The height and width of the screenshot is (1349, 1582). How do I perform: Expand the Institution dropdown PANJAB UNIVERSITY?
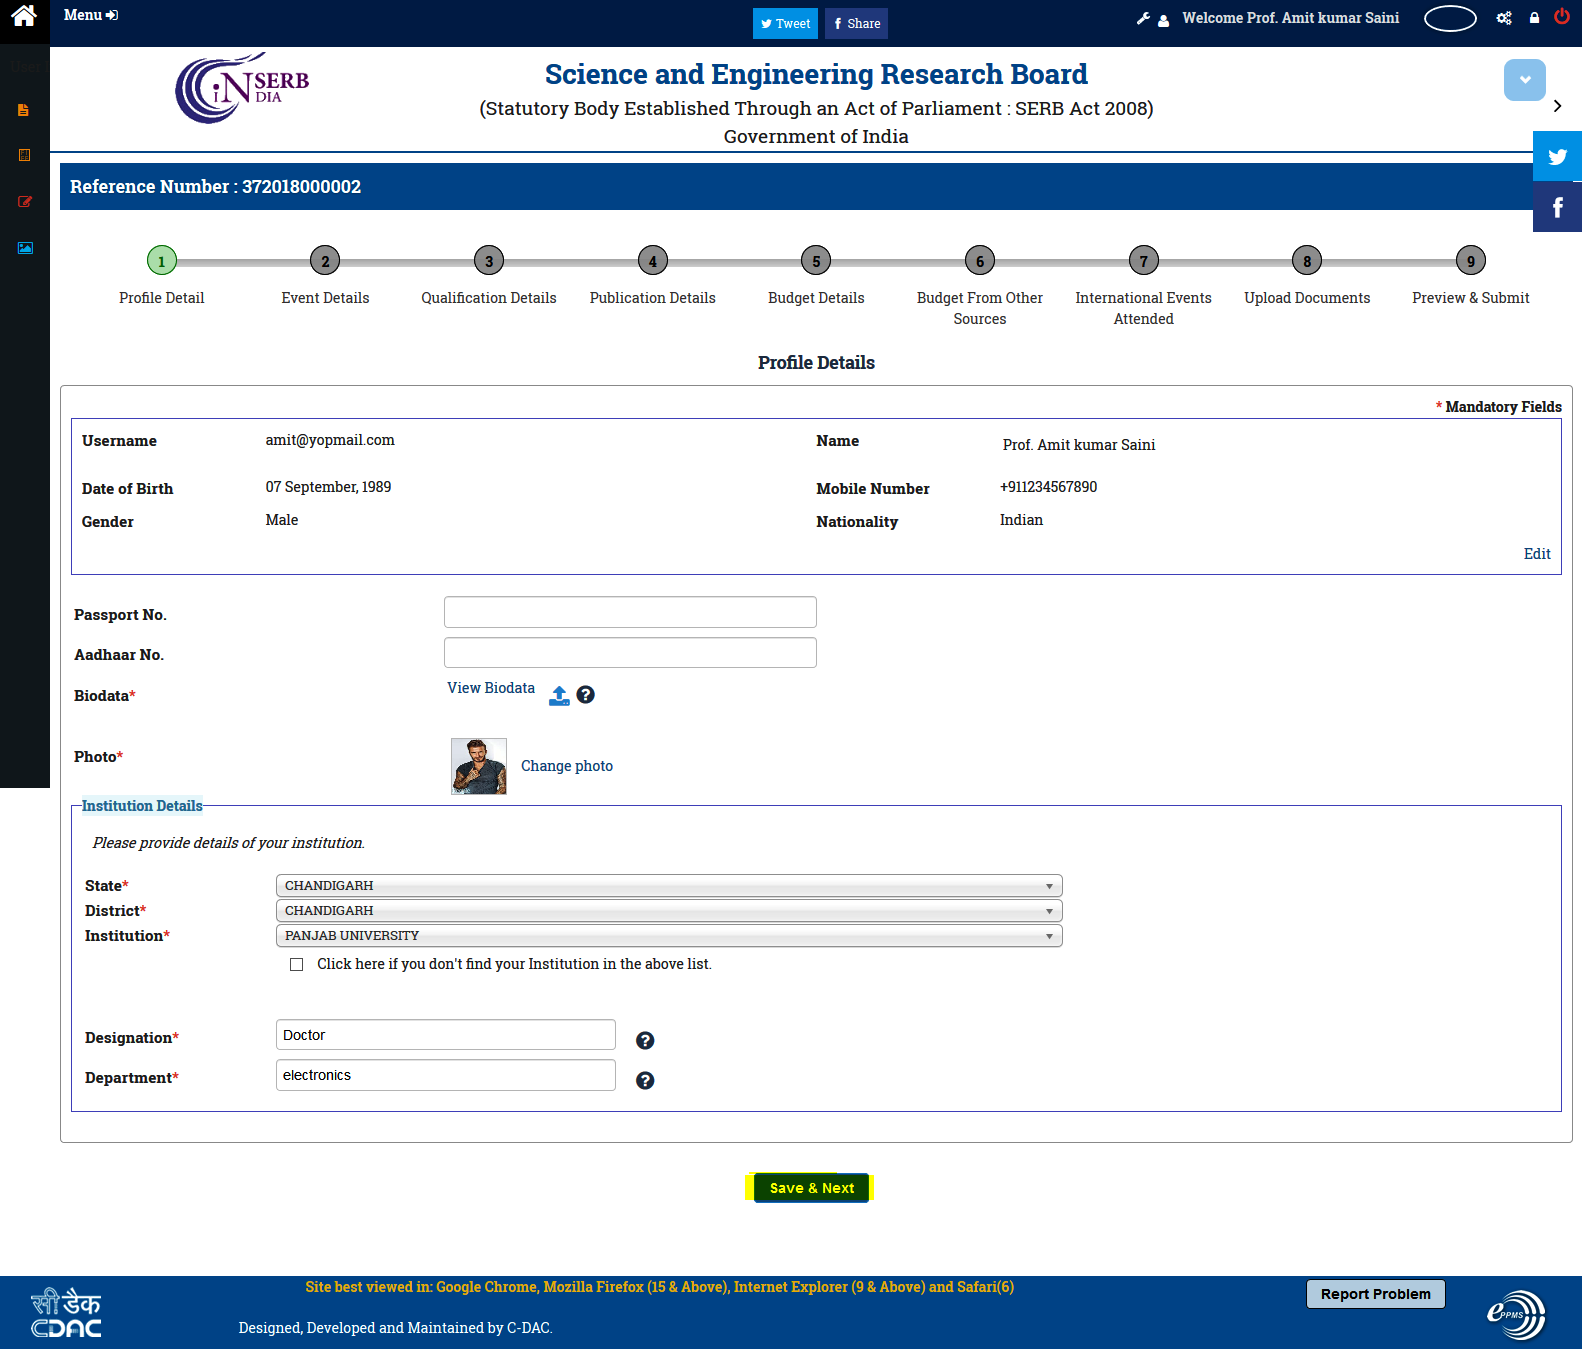tap(668, 936)
